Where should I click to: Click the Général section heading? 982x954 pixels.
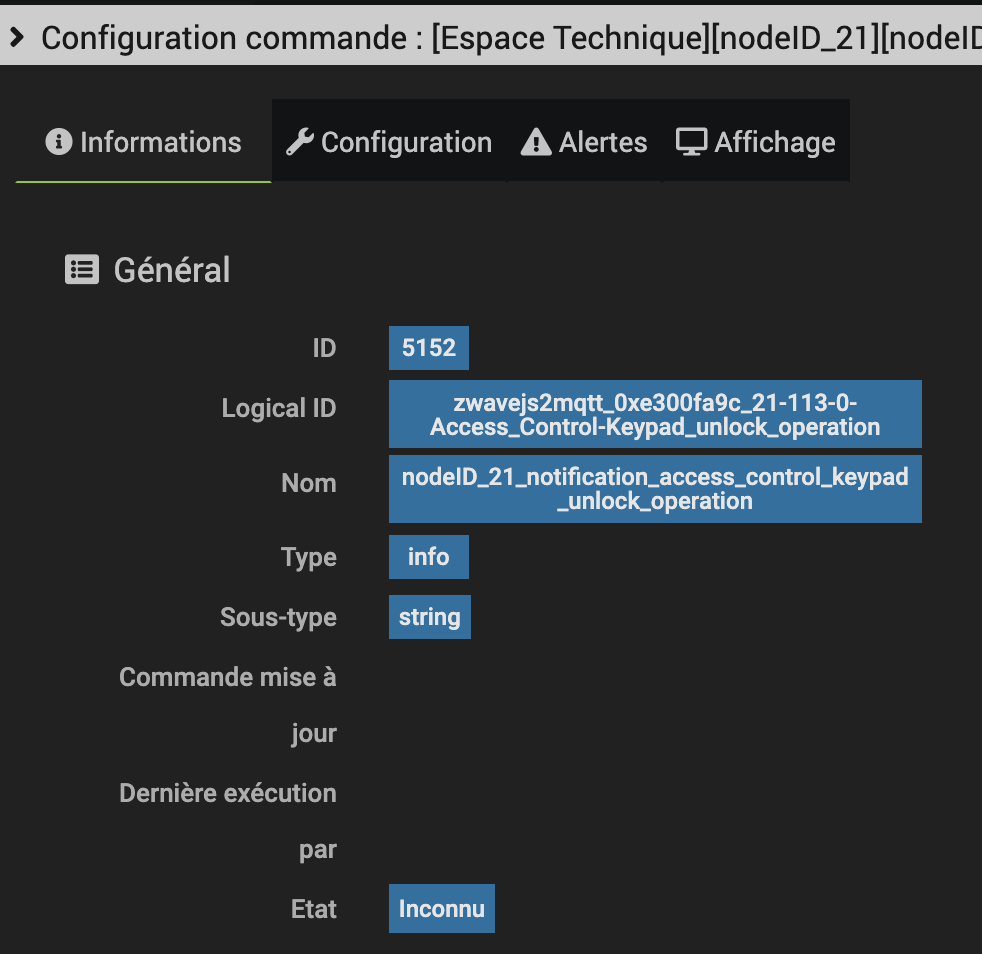pyautogui.click(x=172, y=270)
